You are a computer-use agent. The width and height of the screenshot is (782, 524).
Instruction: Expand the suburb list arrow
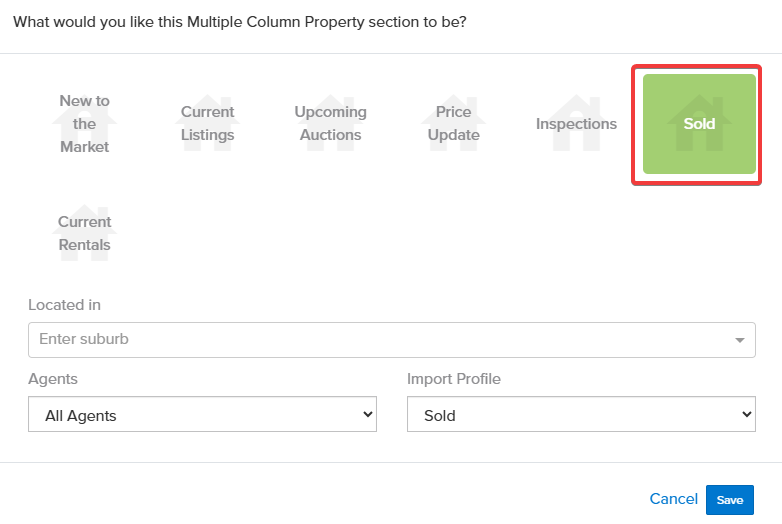(740, 340)
